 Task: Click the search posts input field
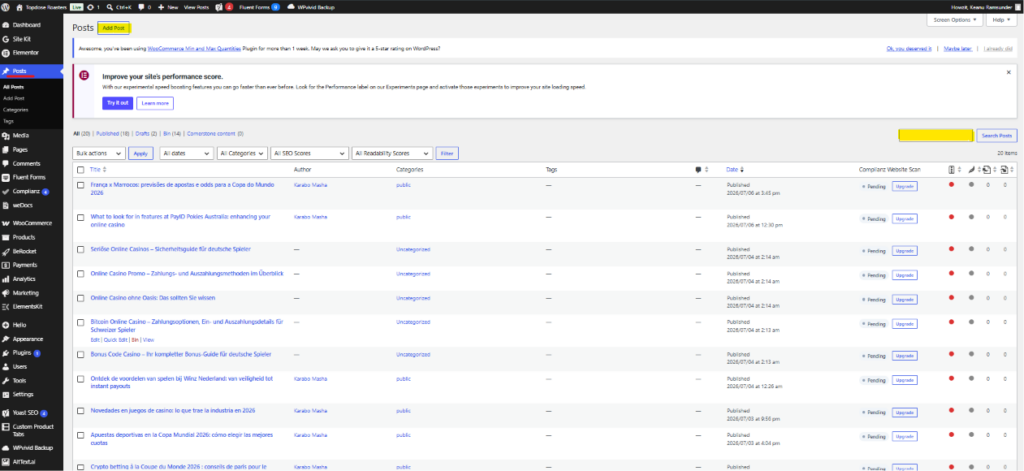936,136
